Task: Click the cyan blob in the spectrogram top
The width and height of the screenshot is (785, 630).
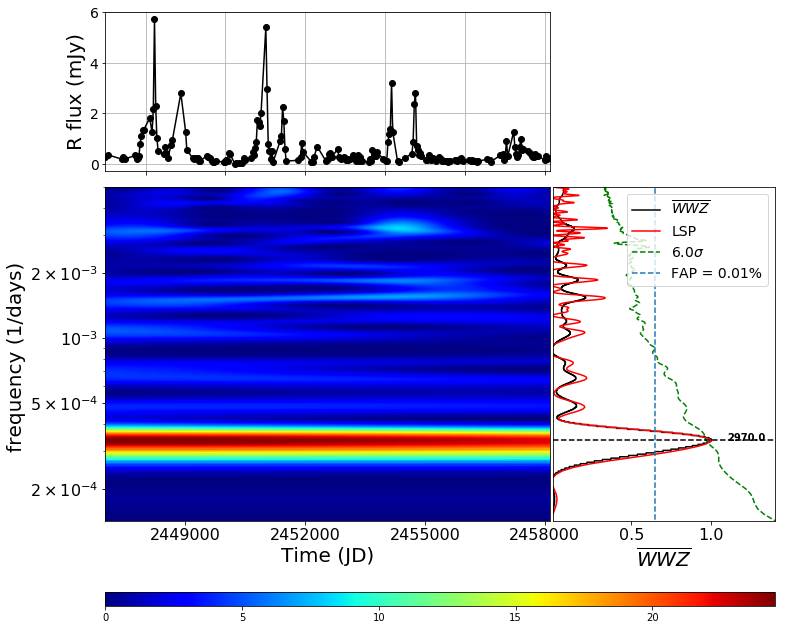Action: tap(404, 226)
